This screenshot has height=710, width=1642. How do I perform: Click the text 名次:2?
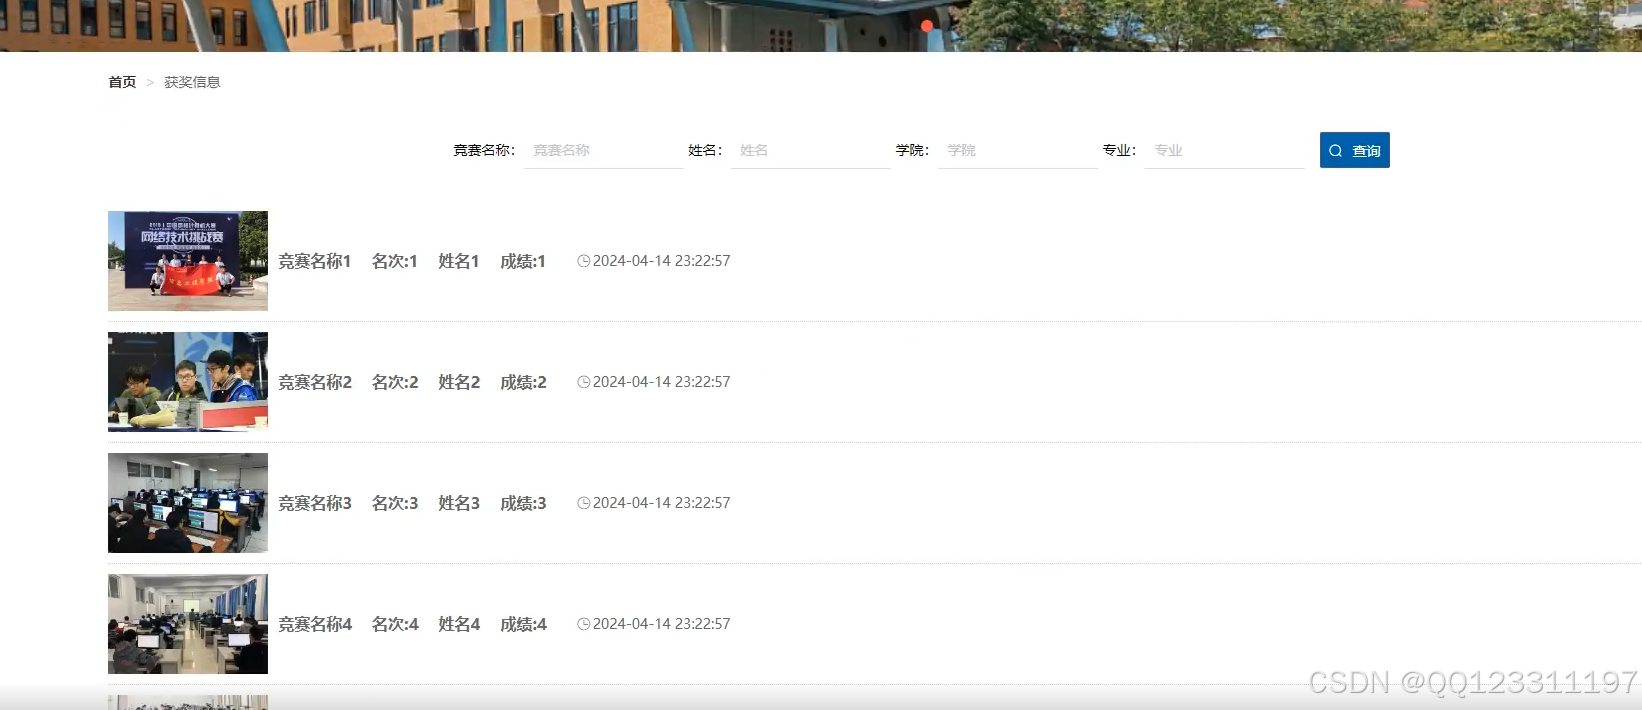click(x=395, y=382)
